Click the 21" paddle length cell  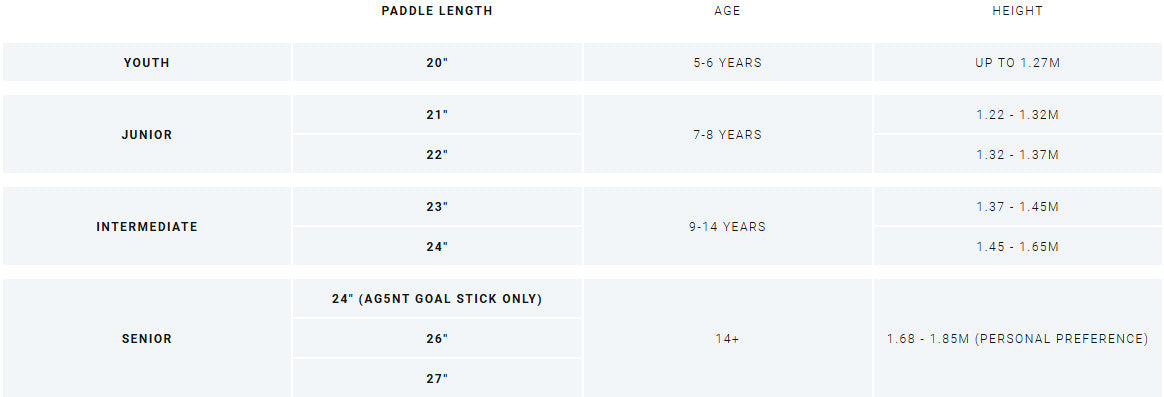tap(437, 114)
